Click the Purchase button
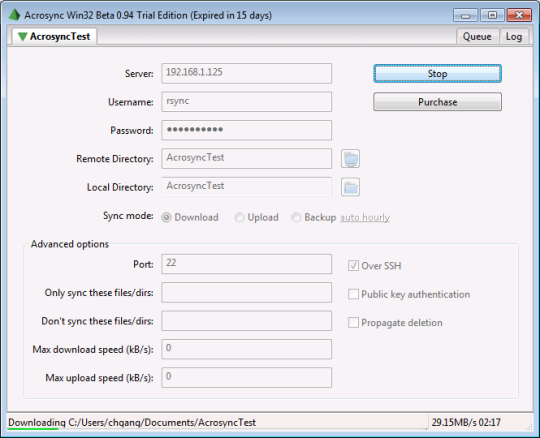Screen dimensions: 540x438 coord(437,102)
